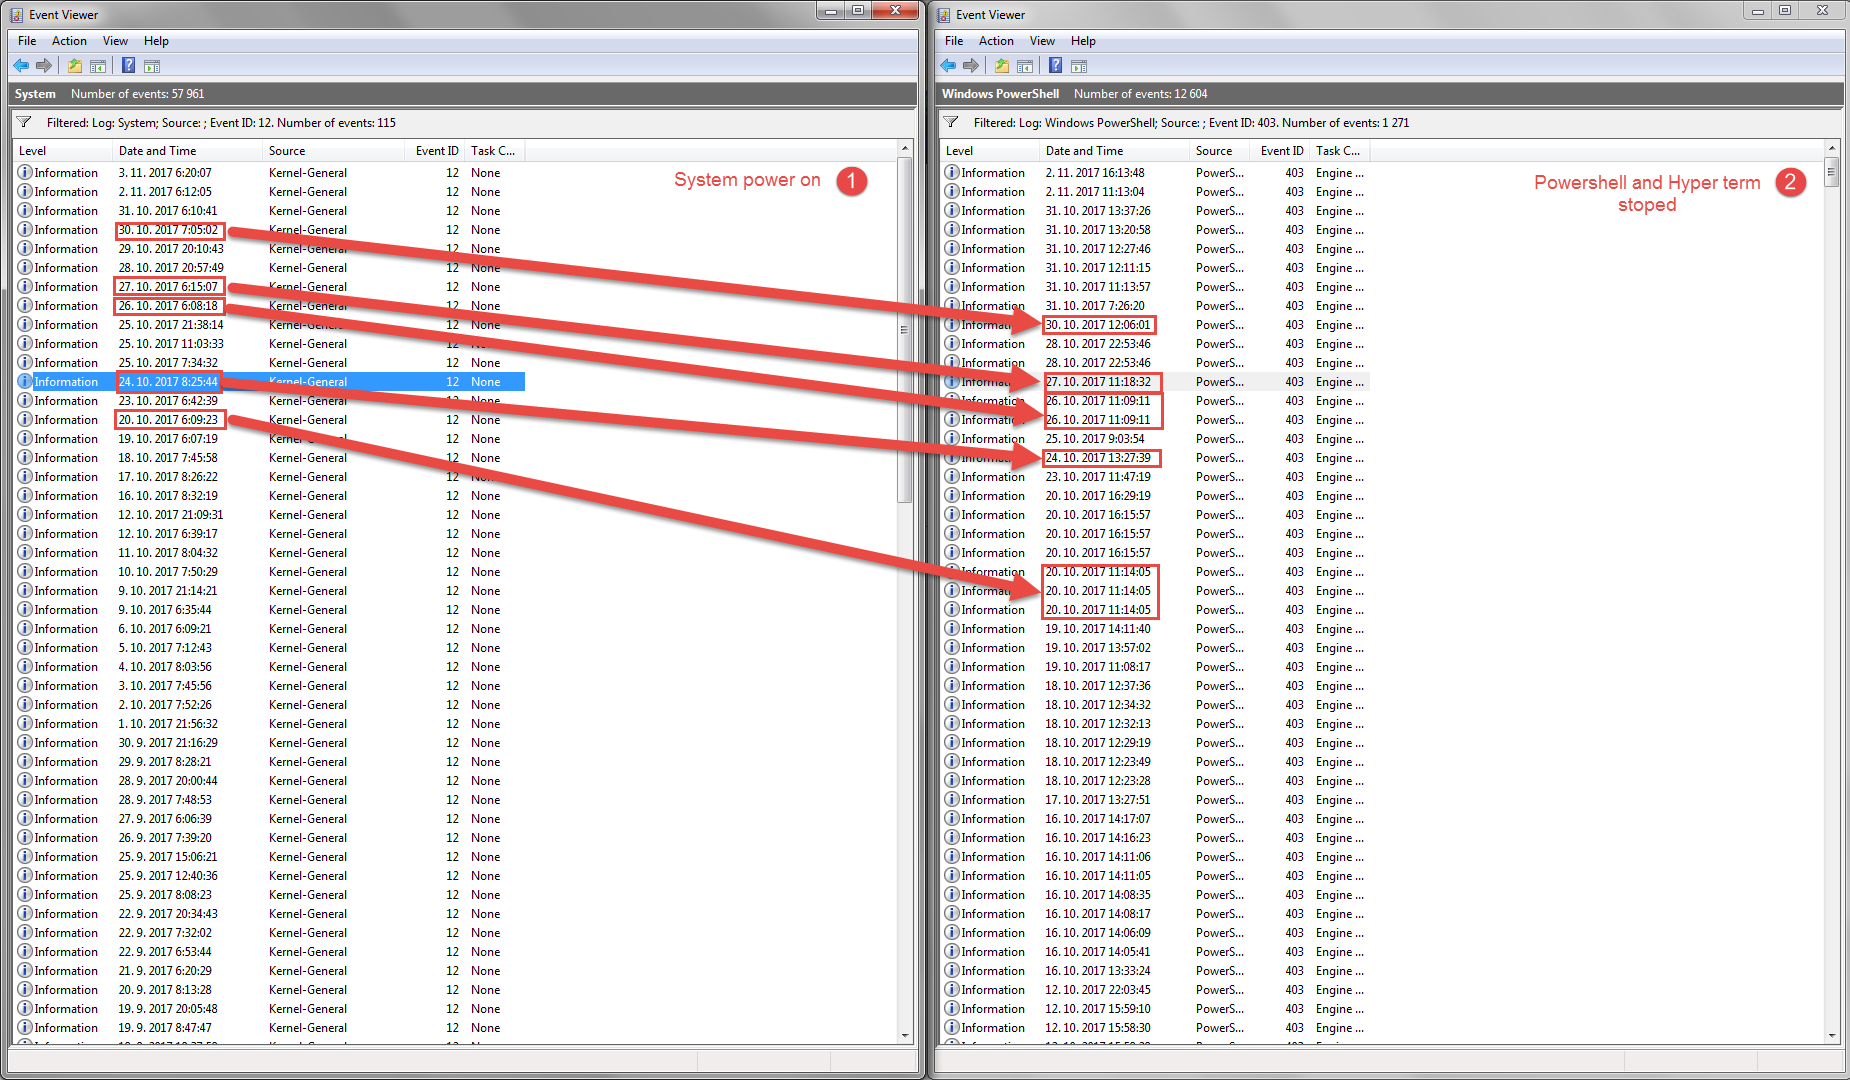
Task: Select highlighted event 24. 10. 2017 8:25:44
Action: coord(270,382)
